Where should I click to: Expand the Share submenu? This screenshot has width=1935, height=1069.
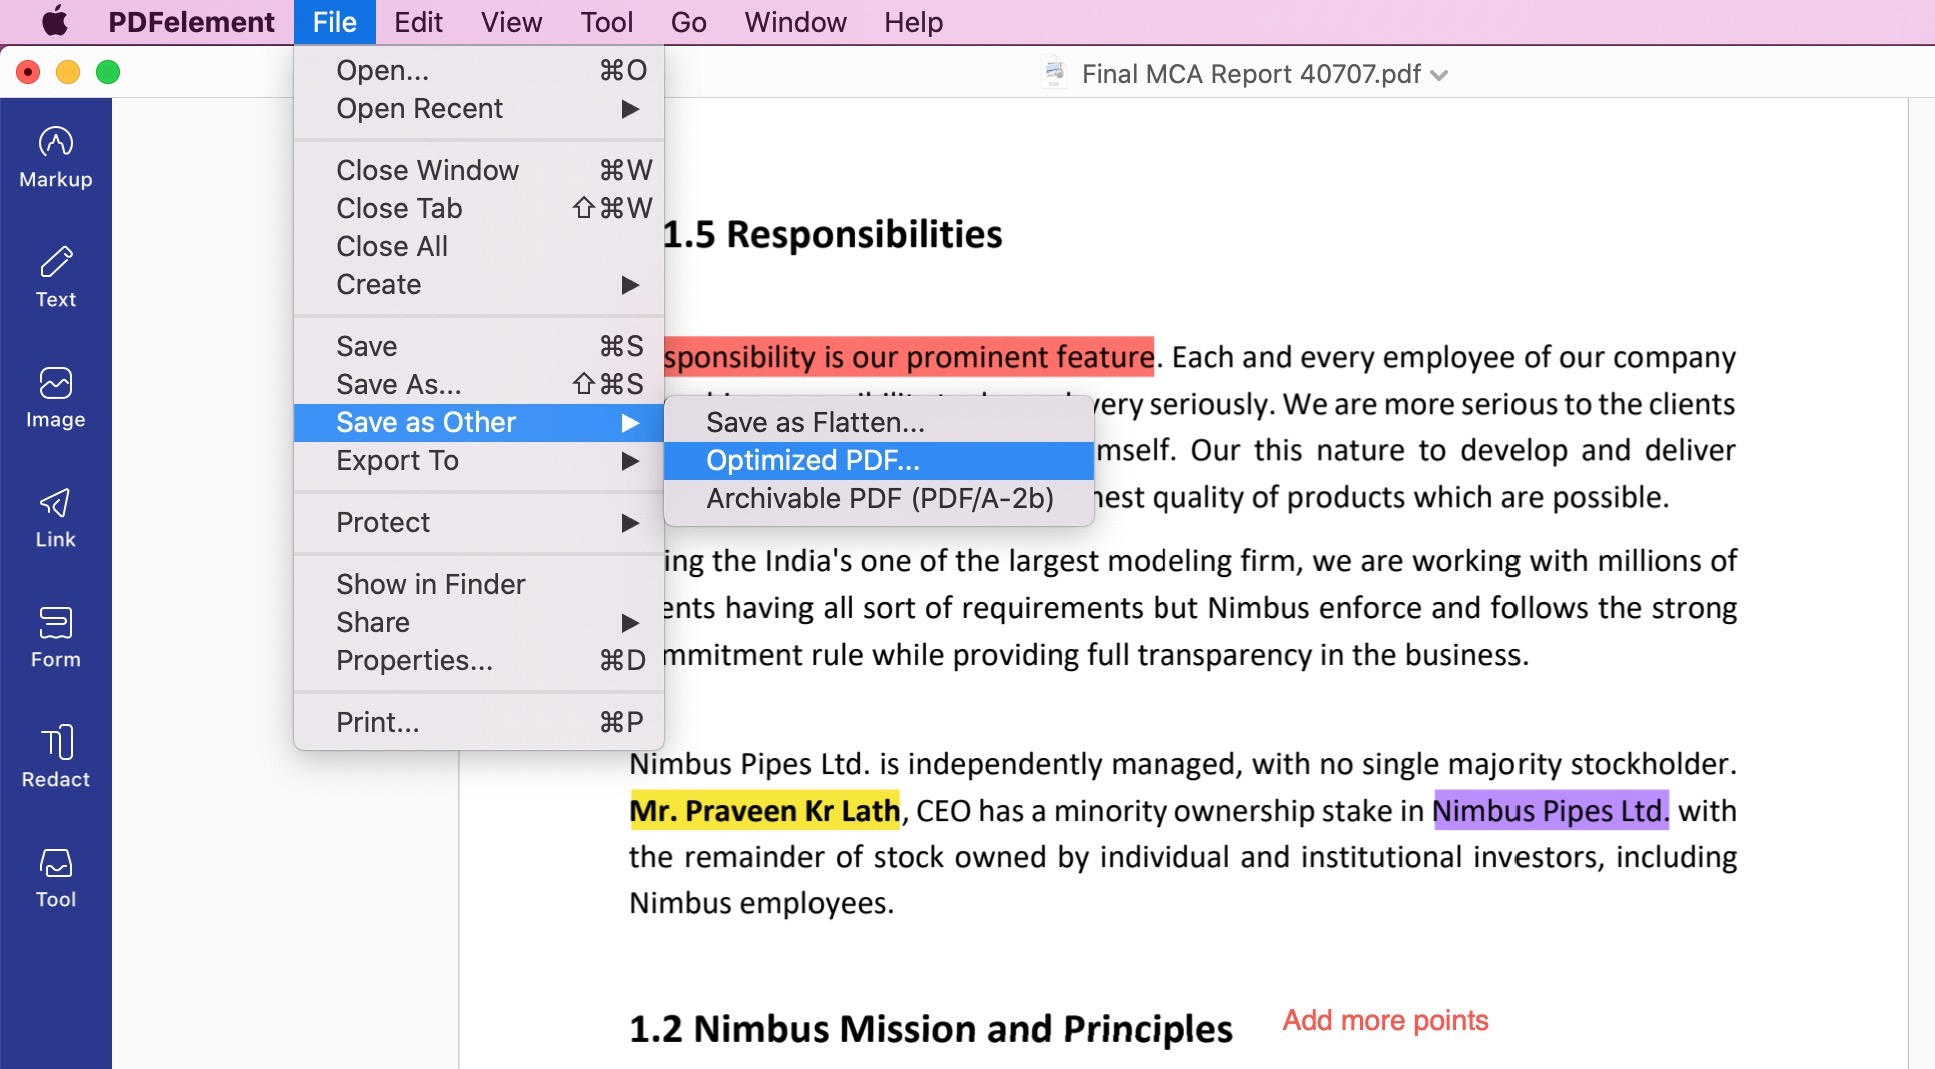click(479, 622)
